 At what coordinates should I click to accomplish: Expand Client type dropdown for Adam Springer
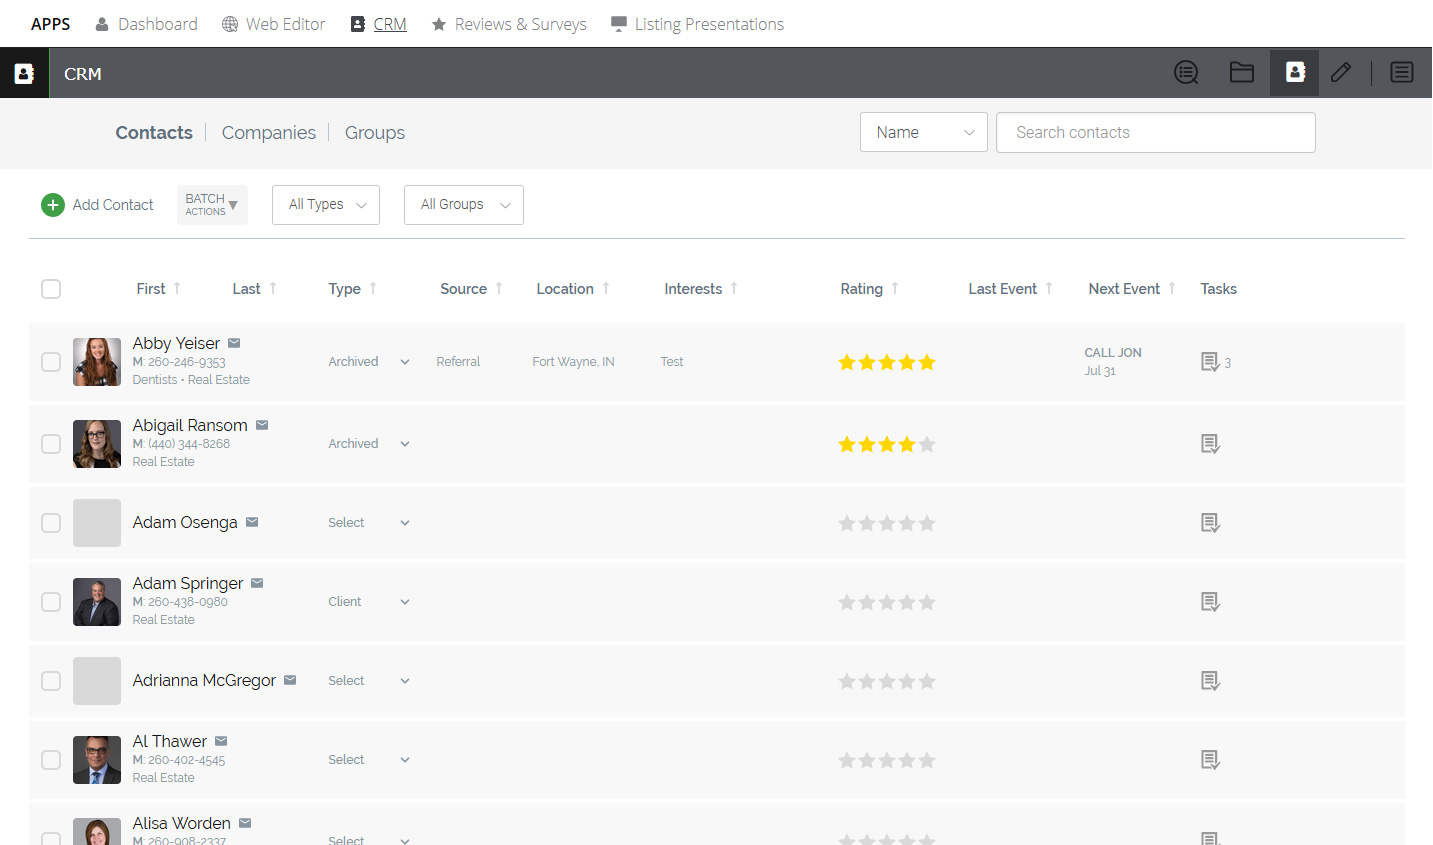click(405, 602)
